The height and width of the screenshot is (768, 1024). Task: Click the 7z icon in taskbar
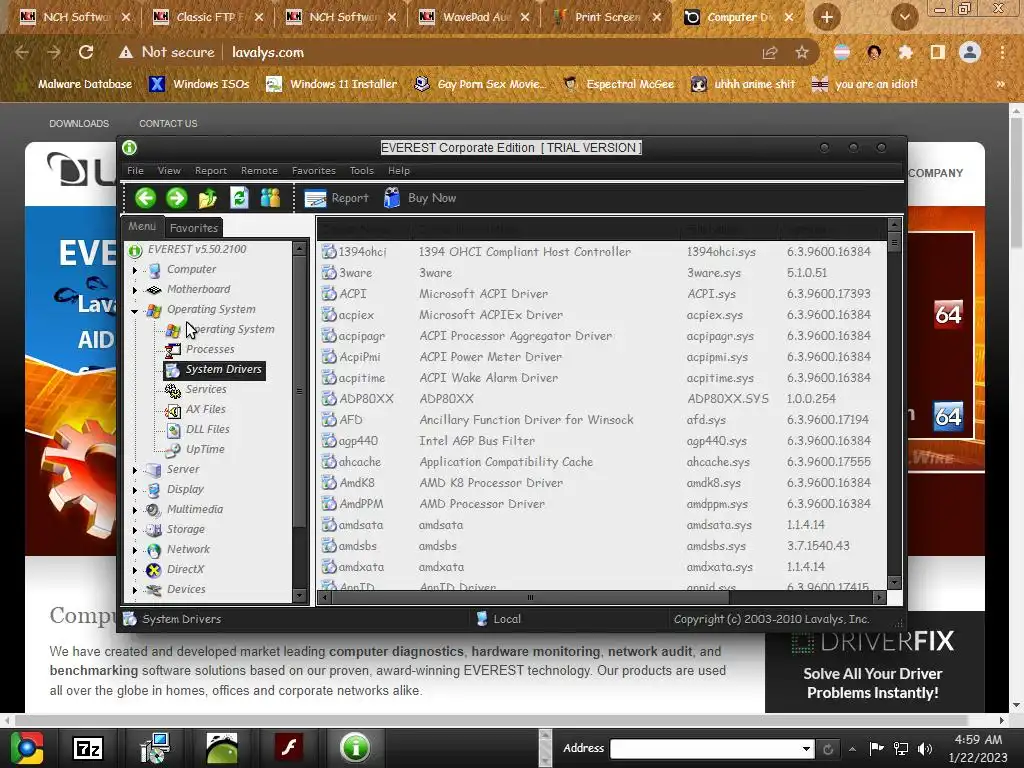88,748
